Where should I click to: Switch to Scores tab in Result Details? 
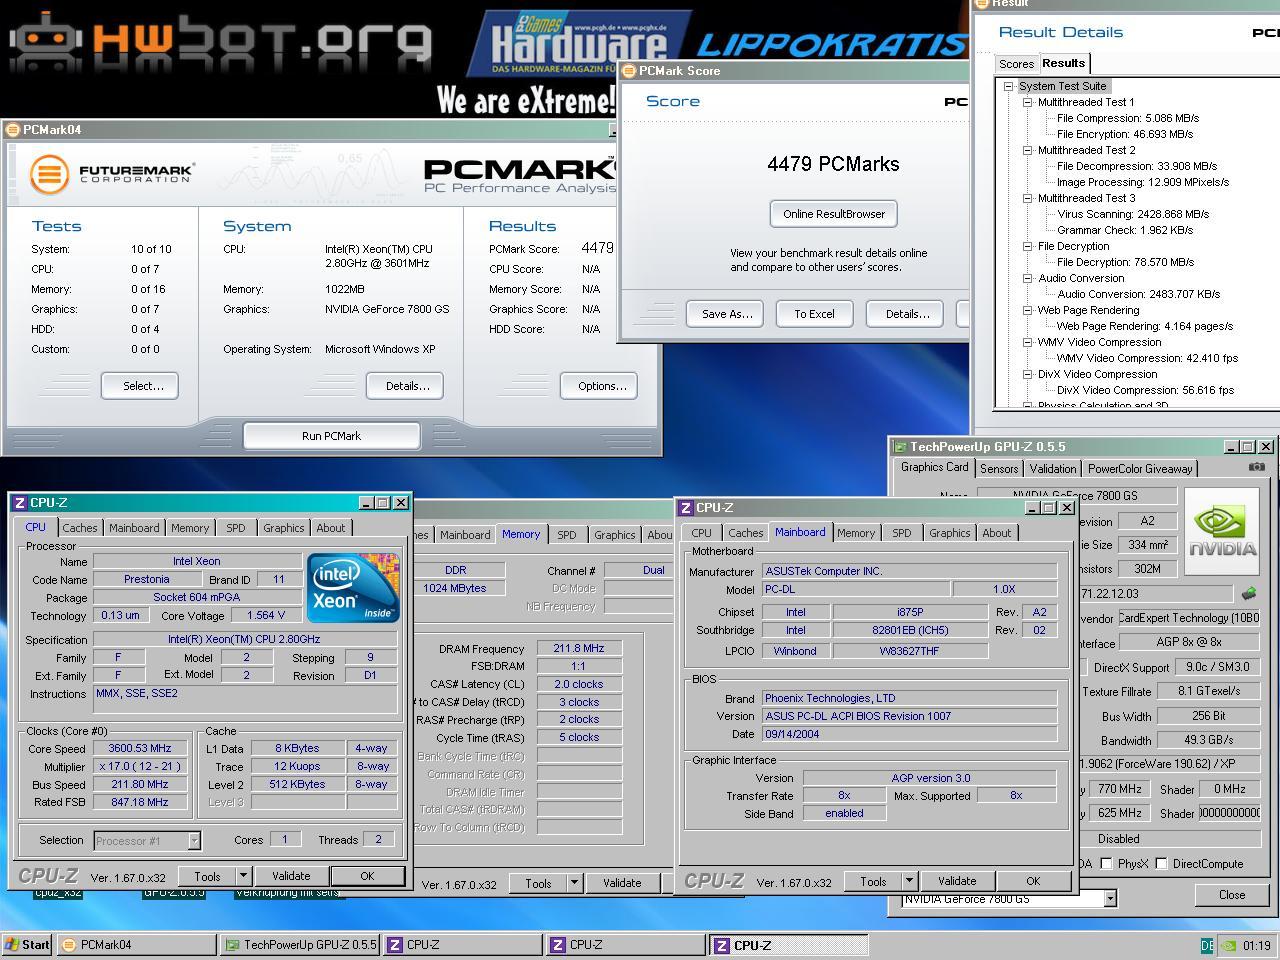click(x=1017, y=64)
